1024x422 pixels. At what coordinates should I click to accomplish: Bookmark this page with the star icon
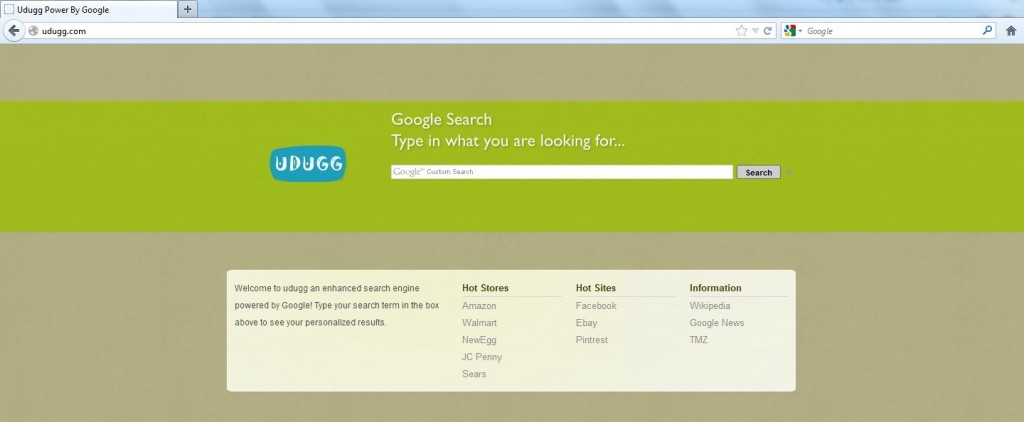point(741,31)
